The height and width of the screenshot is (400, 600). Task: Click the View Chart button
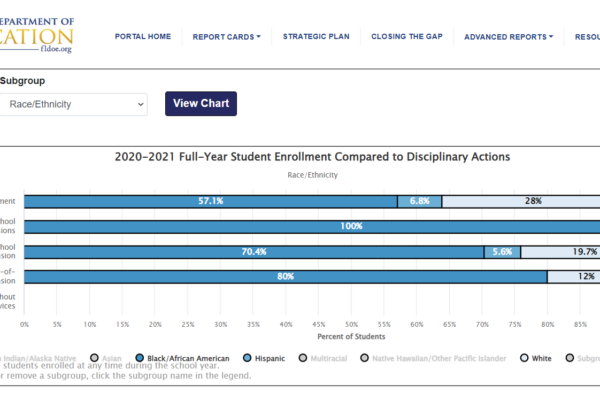point(200,103)
